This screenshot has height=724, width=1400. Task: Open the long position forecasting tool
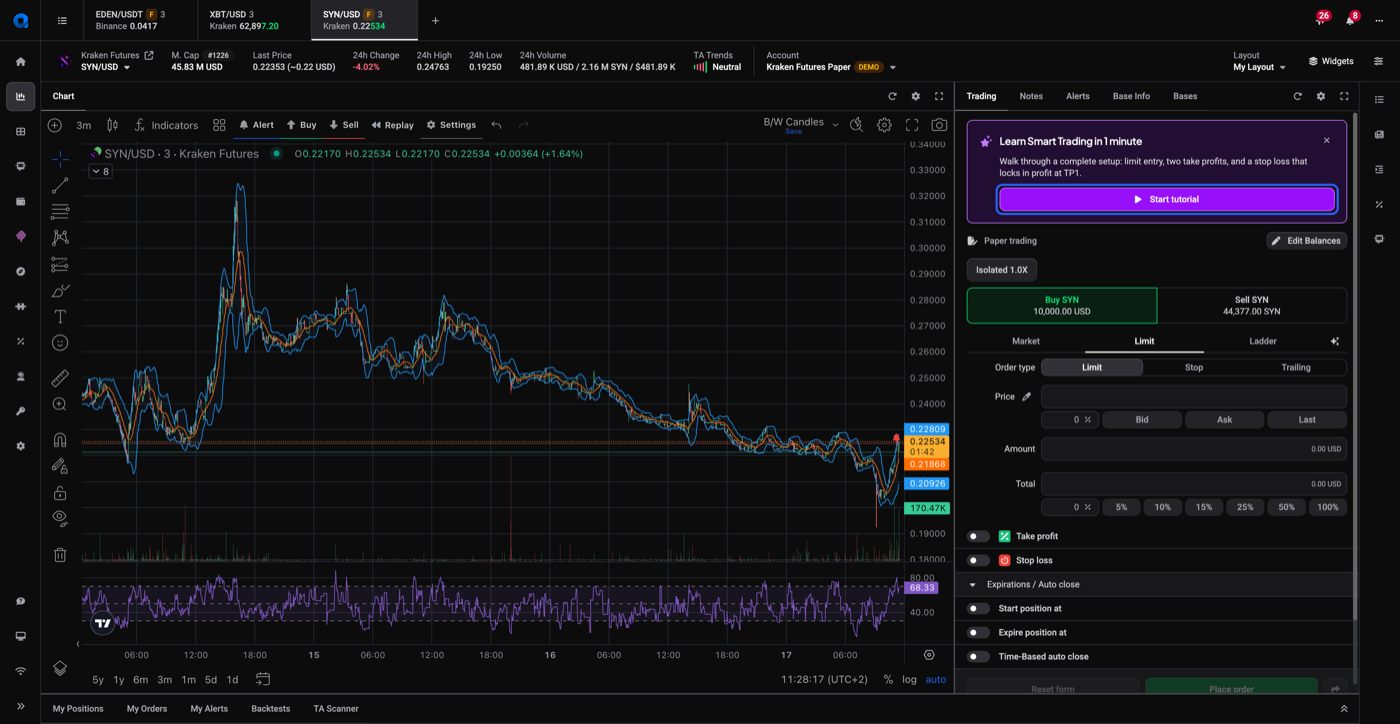click(x=60, y=265)
